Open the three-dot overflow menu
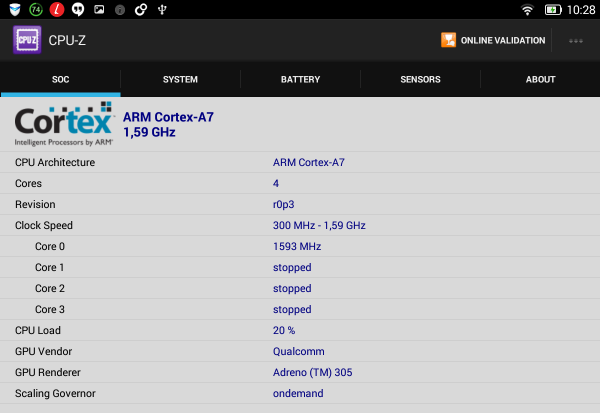 tap(576, 41)
